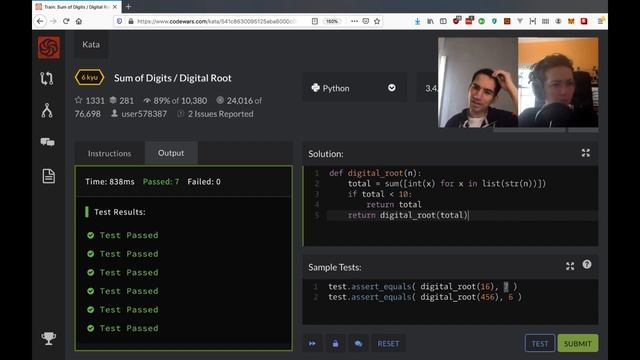Click the skip forward kata button

pos(312,344)
